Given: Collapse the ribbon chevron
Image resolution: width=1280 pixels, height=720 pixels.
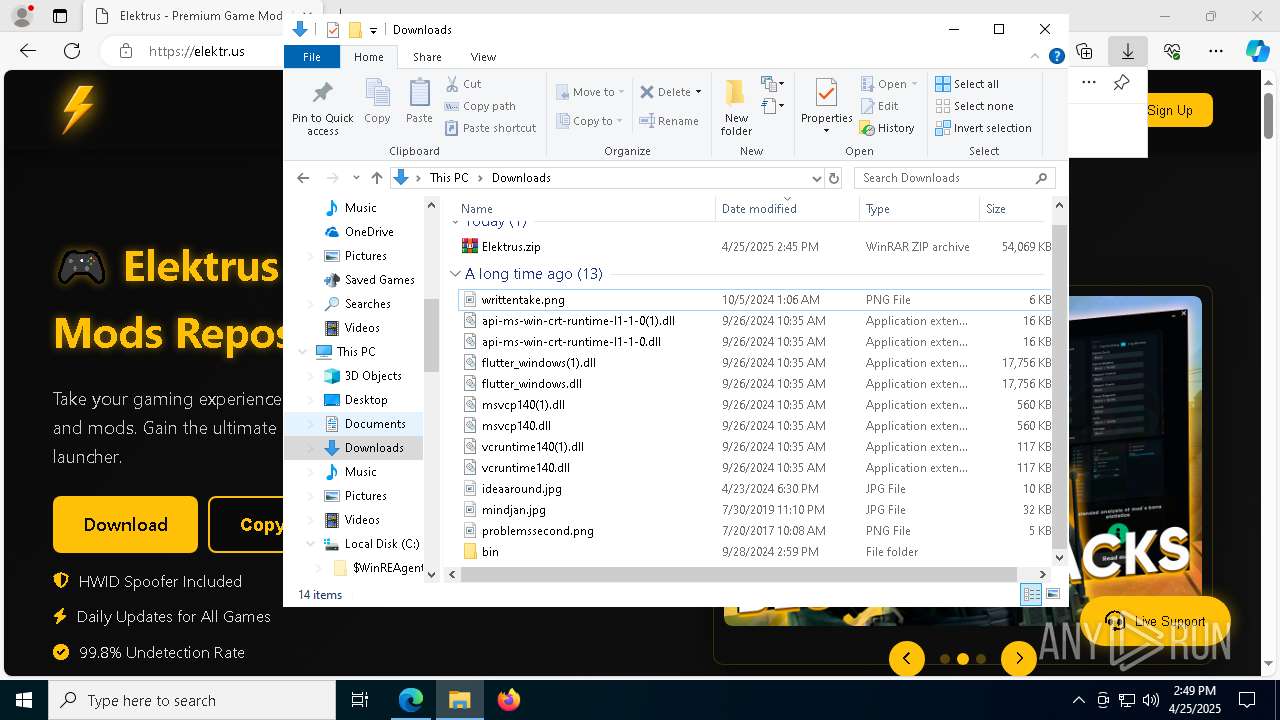Looking at the screenshot, I should (1035, 57).
